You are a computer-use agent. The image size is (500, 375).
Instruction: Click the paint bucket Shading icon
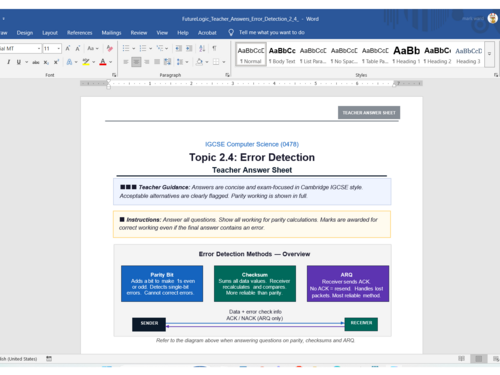199,62
